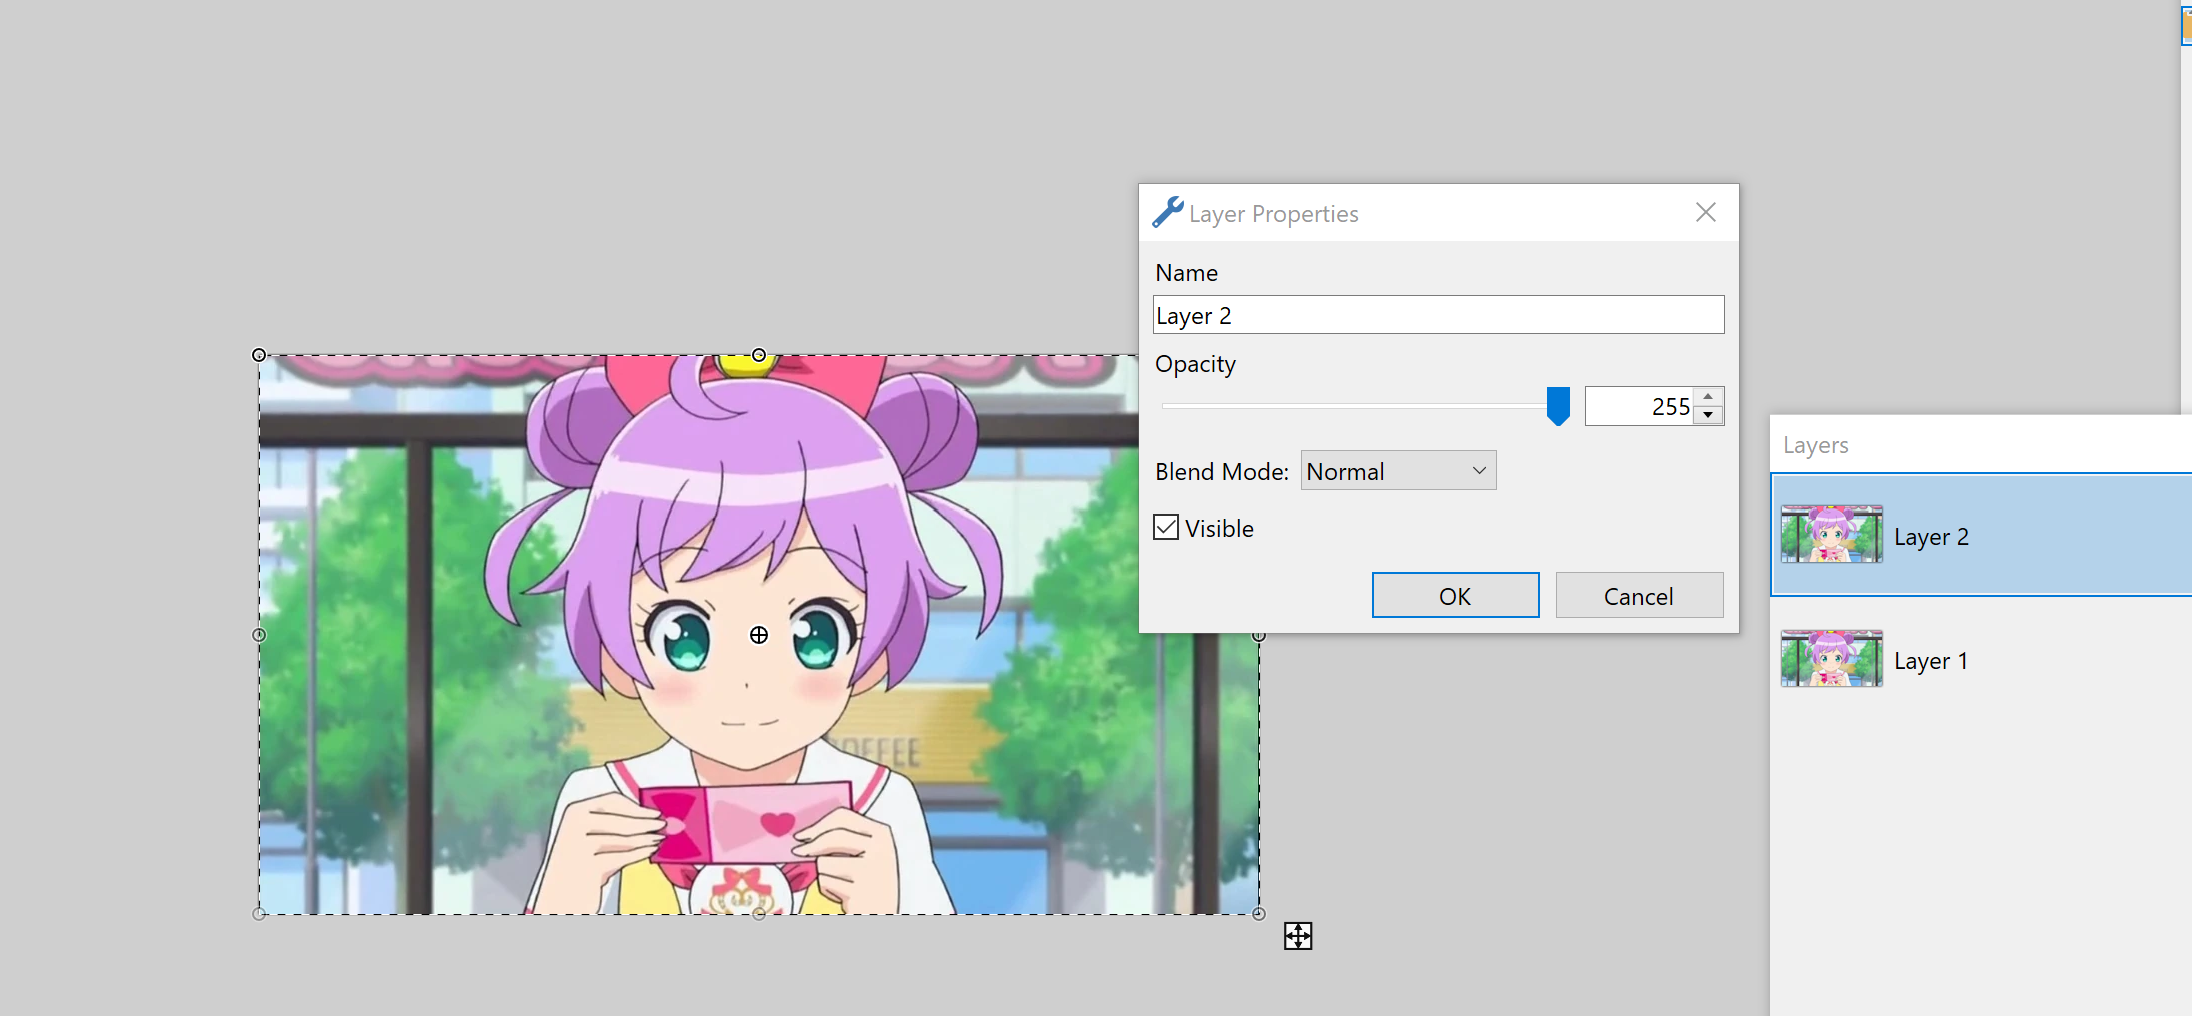Image resolution: width=2192 pixels, height=1016 pixels.
Task: Click the opacity value field showing 255
Action: coord(1639,406)
